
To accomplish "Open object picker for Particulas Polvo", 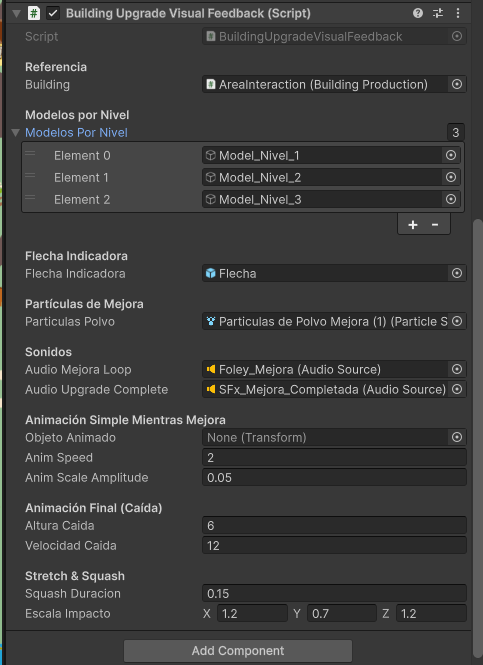I will coord(457,321).
